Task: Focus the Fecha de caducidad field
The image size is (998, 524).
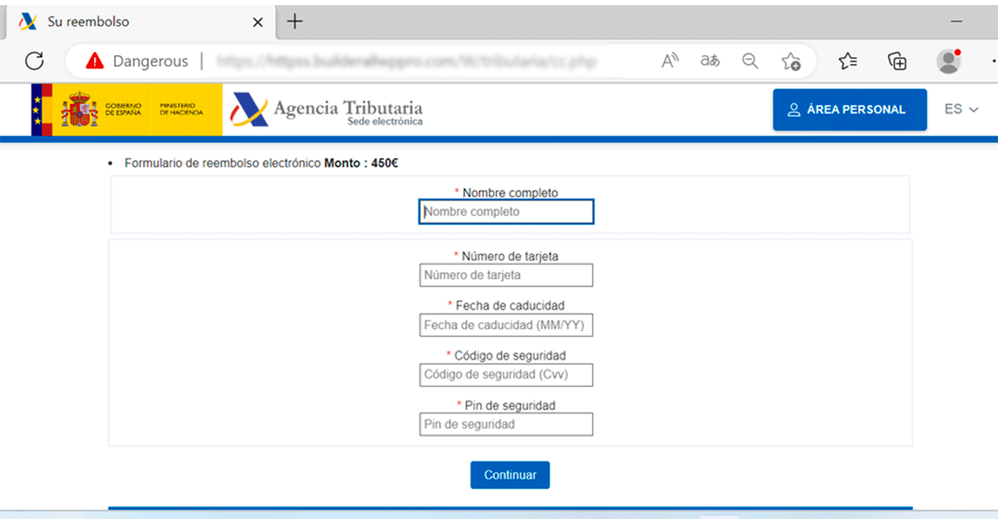Action: pyautogui.click(x=506, y=325)
